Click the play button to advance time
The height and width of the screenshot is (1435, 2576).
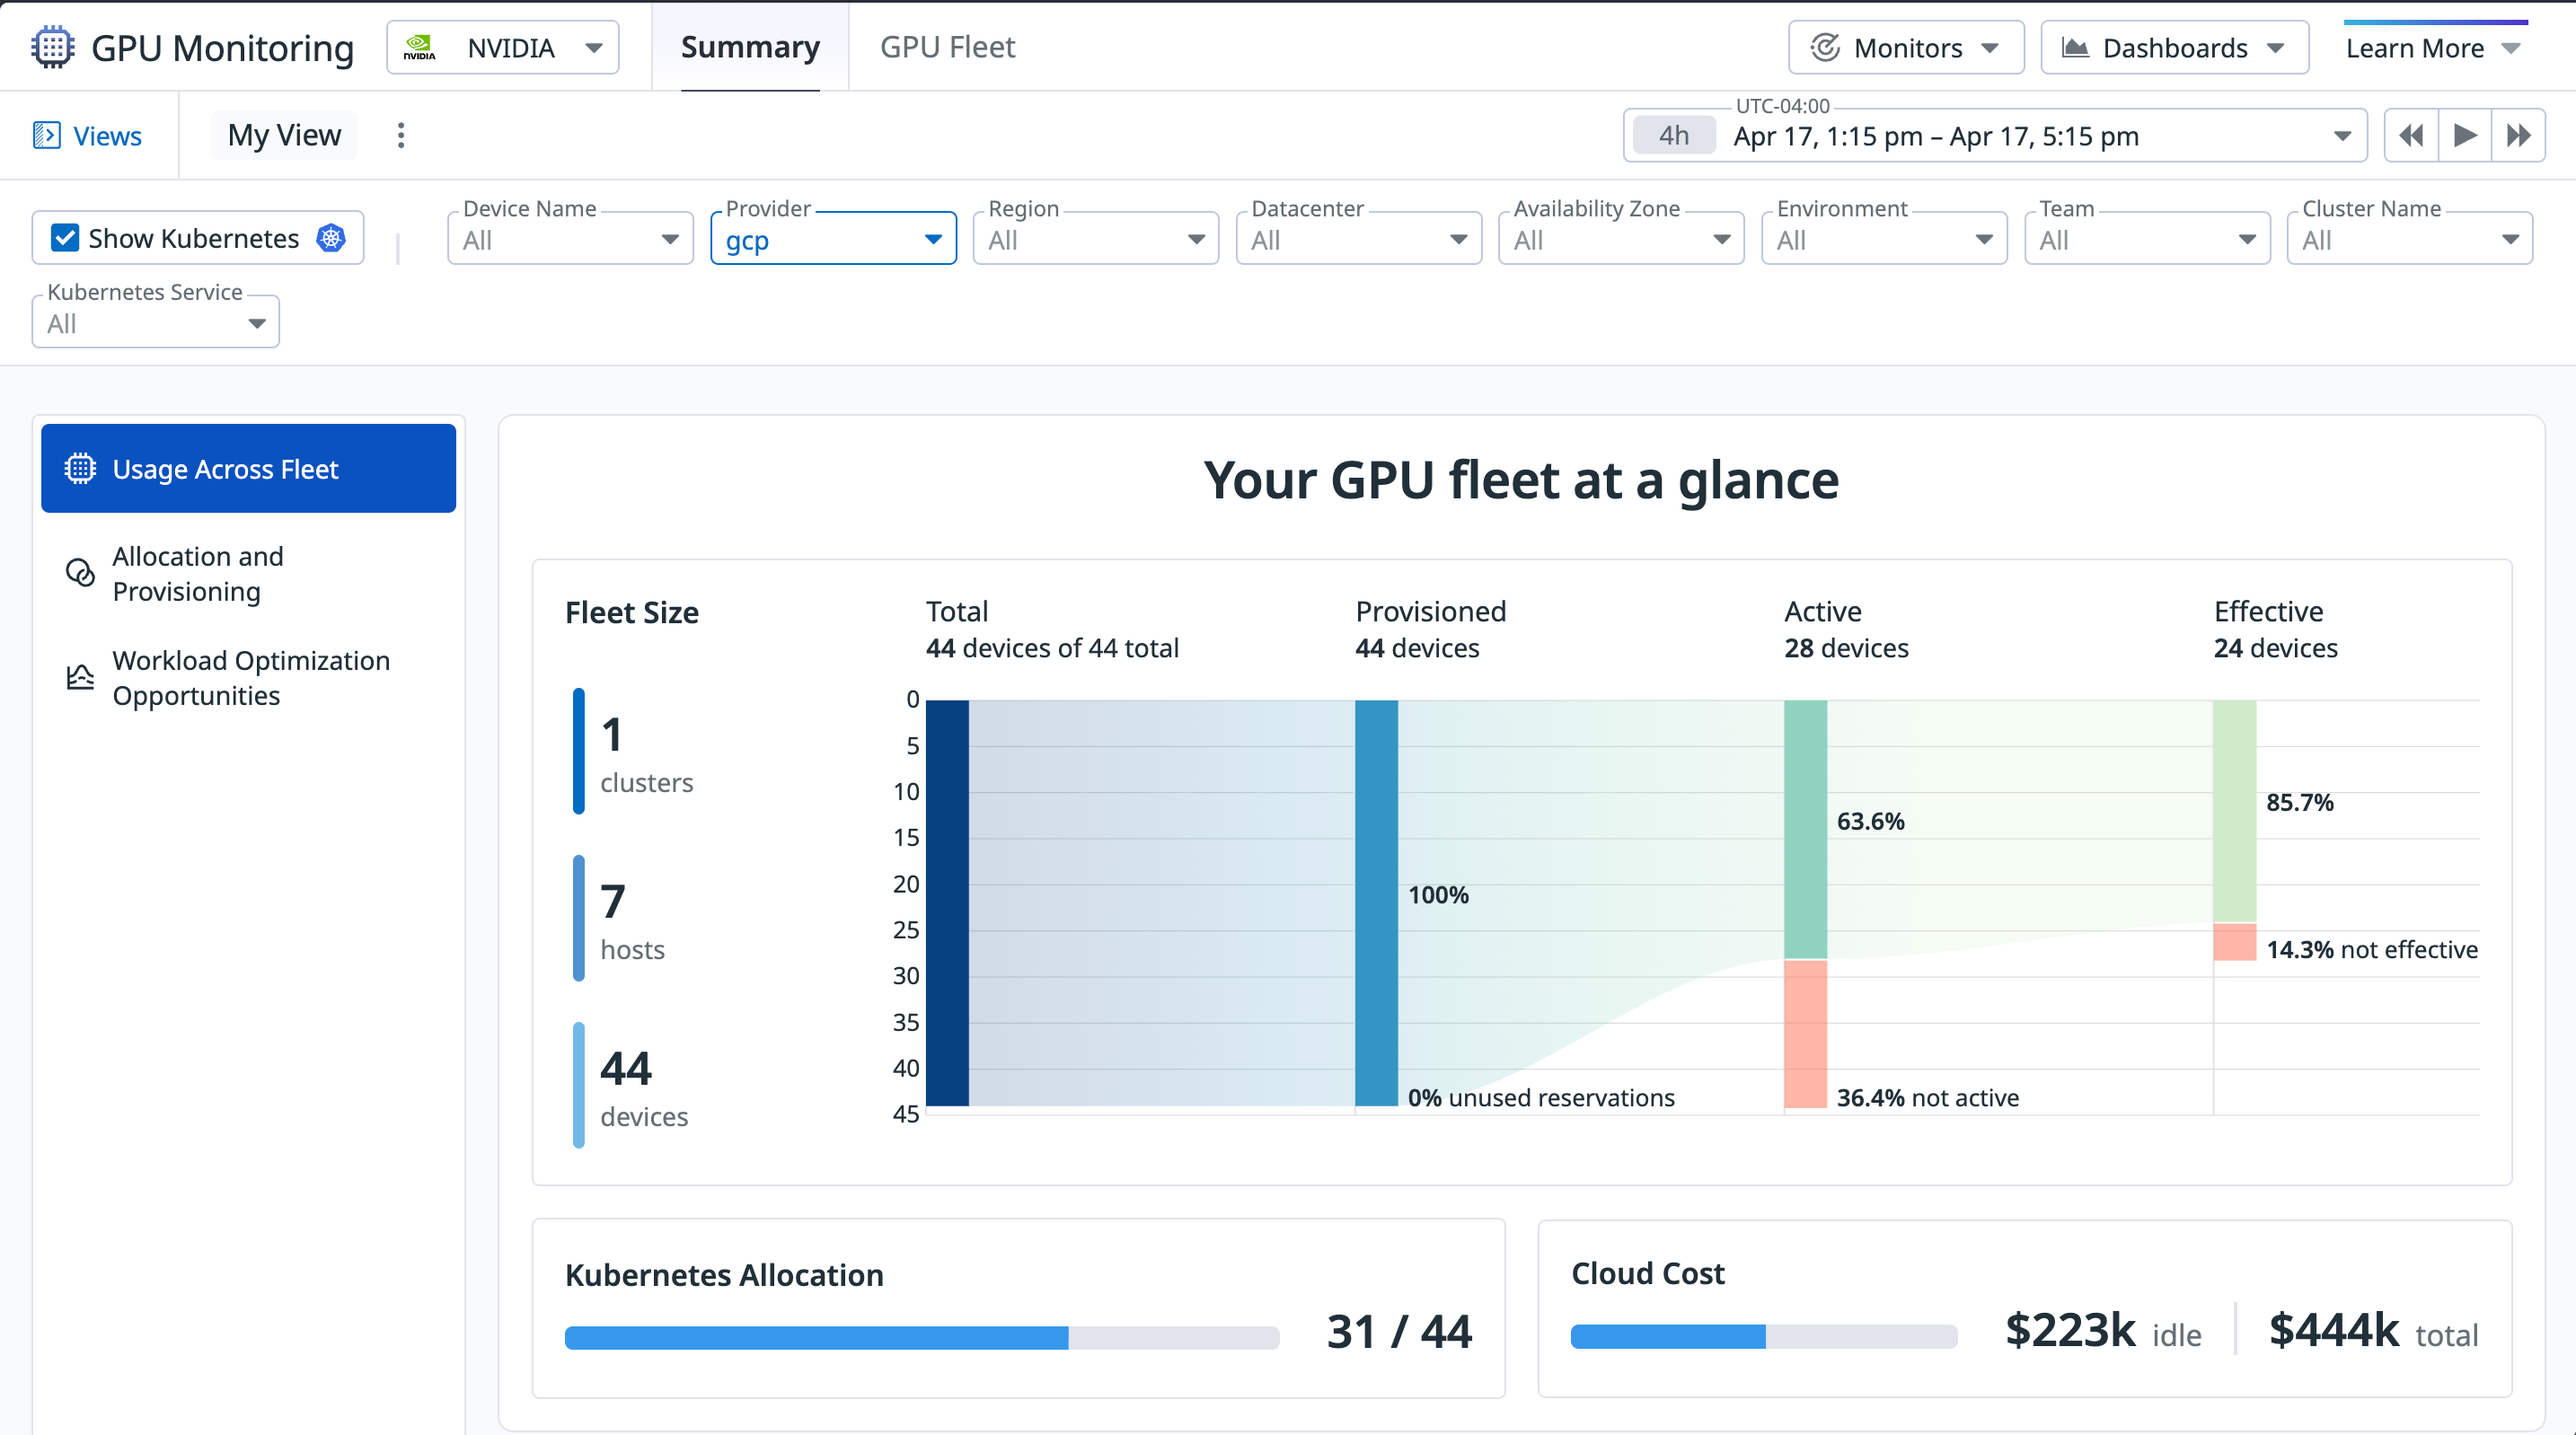point(2465,135)
